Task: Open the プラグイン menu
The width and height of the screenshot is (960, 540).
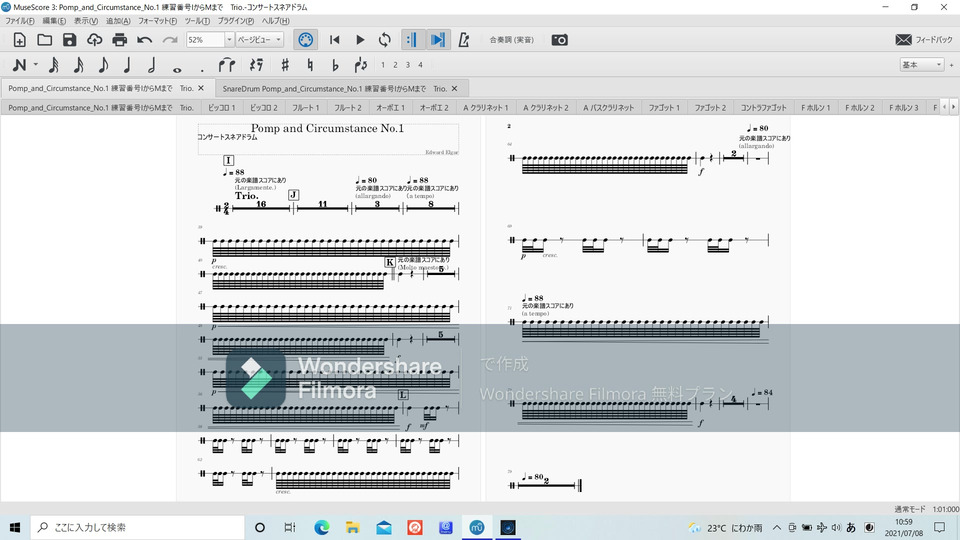Action: coord(236,21)
